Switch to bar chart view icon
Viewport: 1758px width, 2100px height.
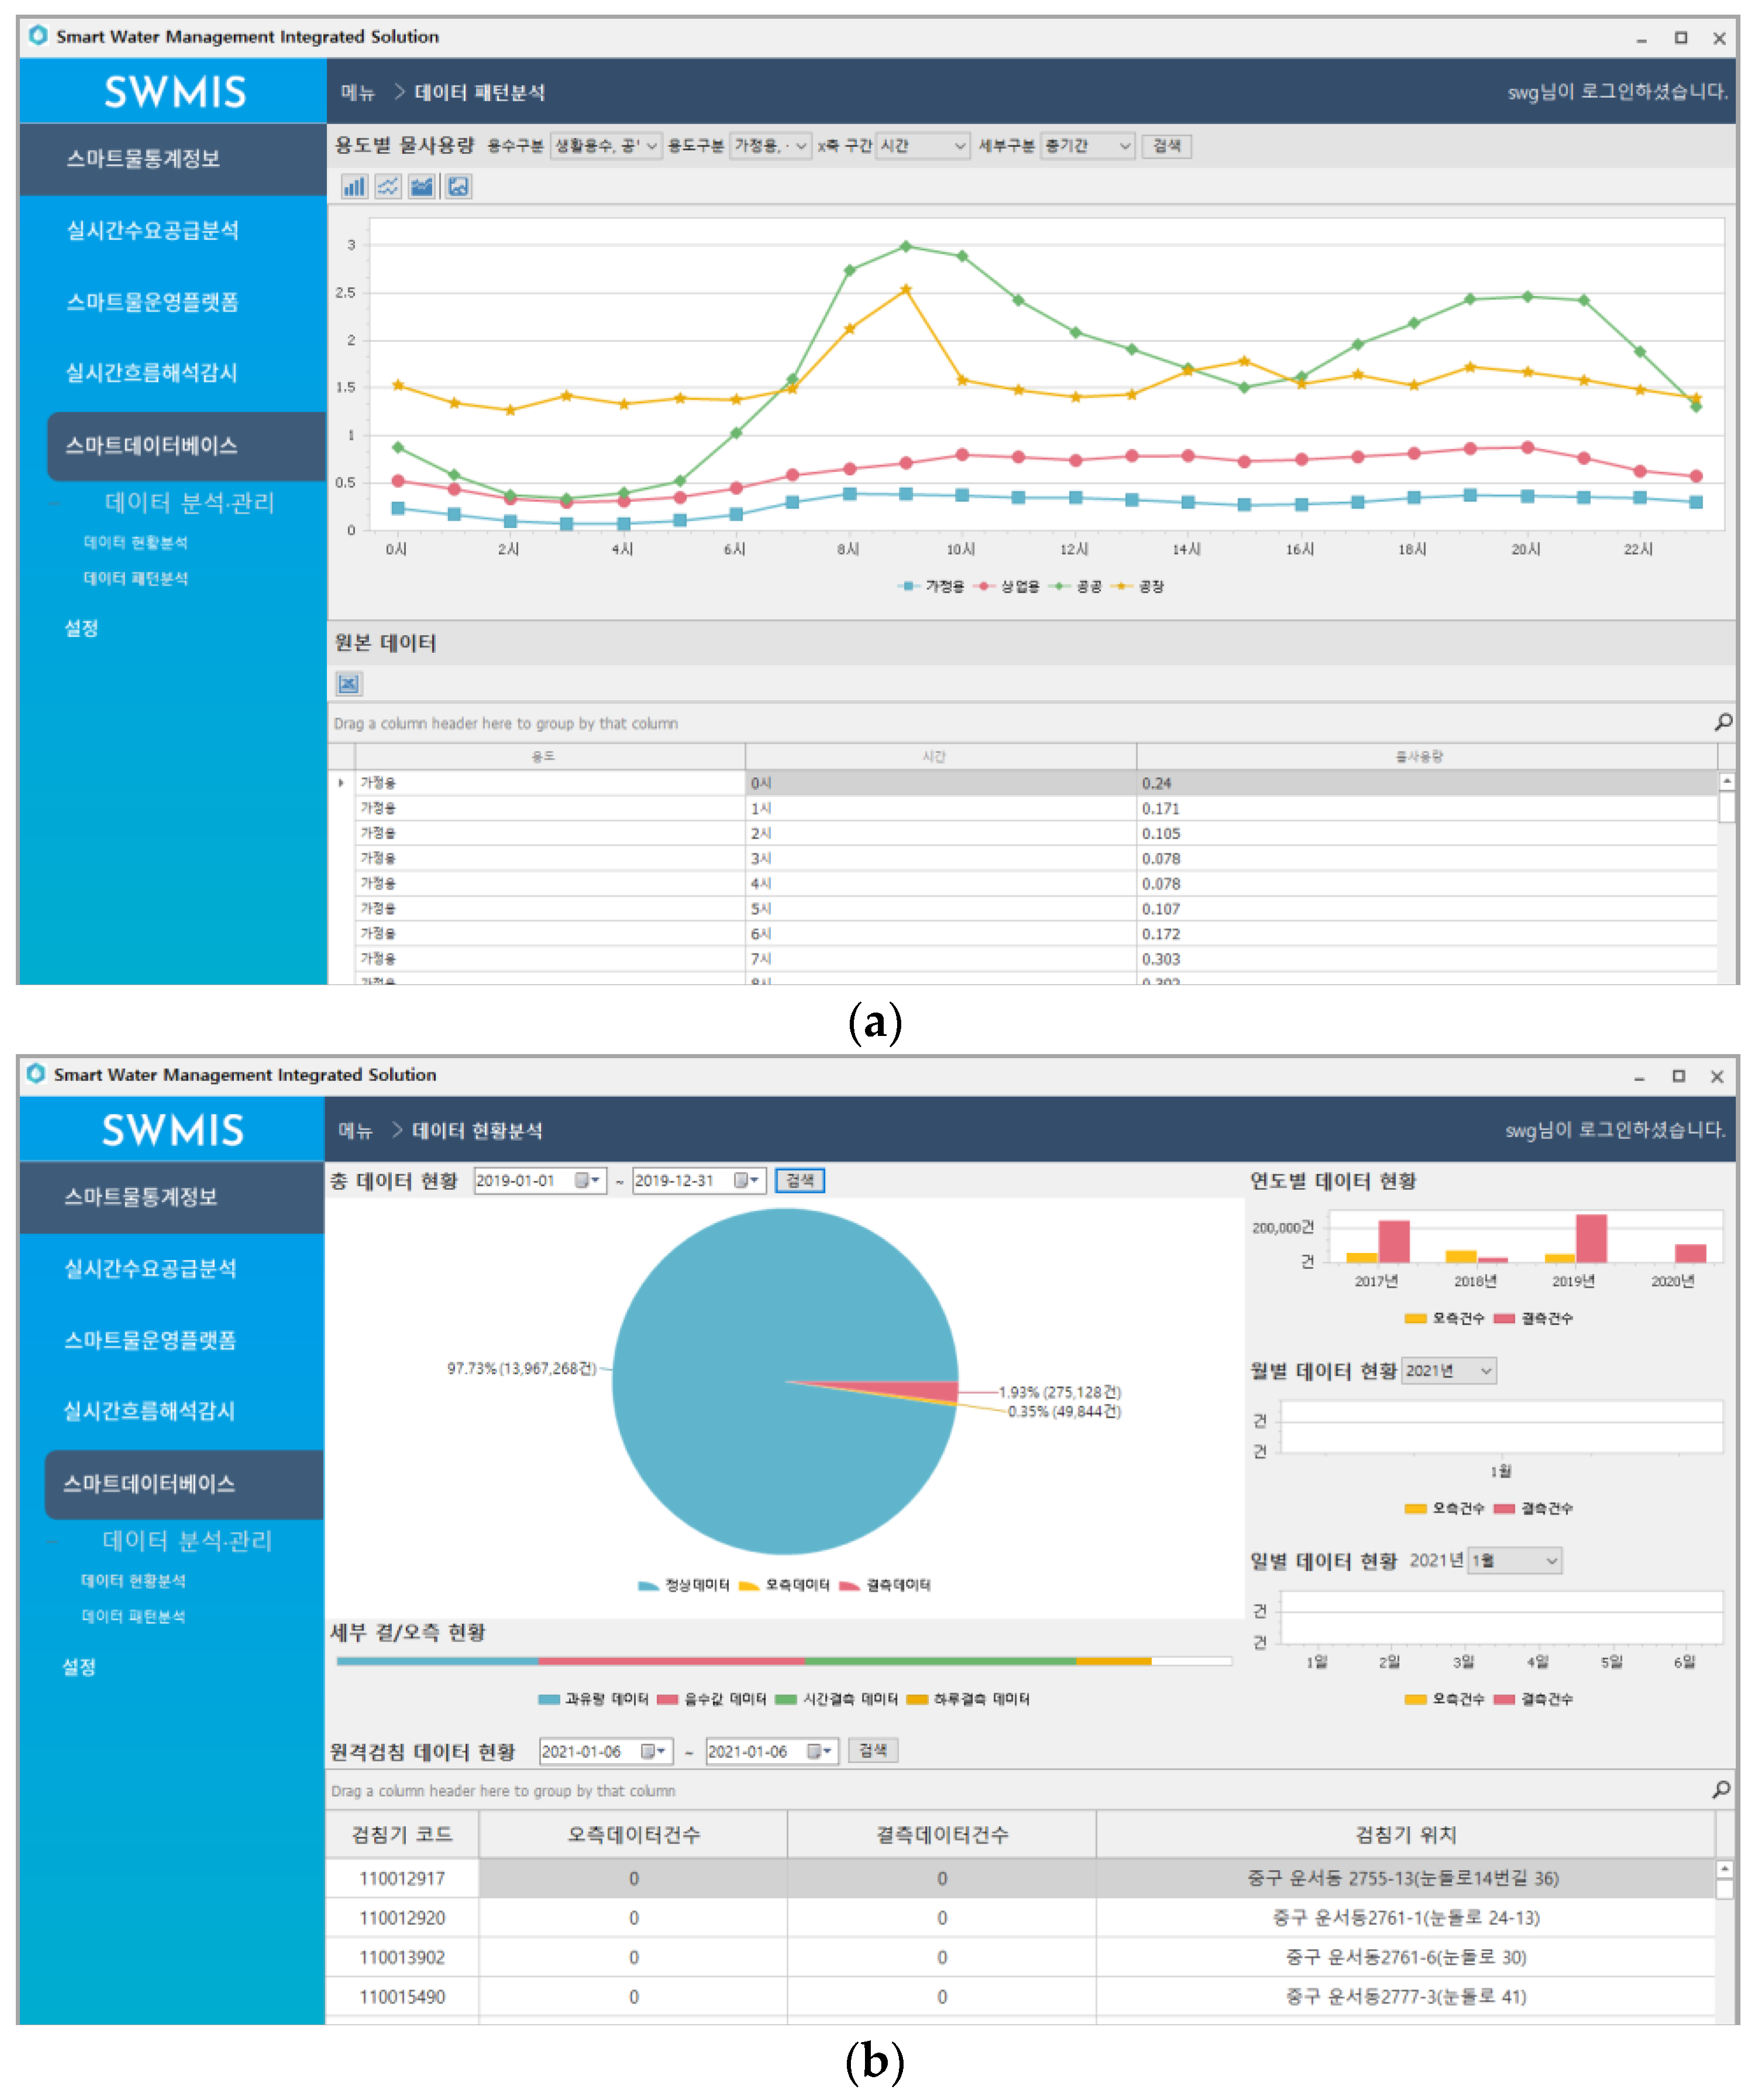[354, 187]
